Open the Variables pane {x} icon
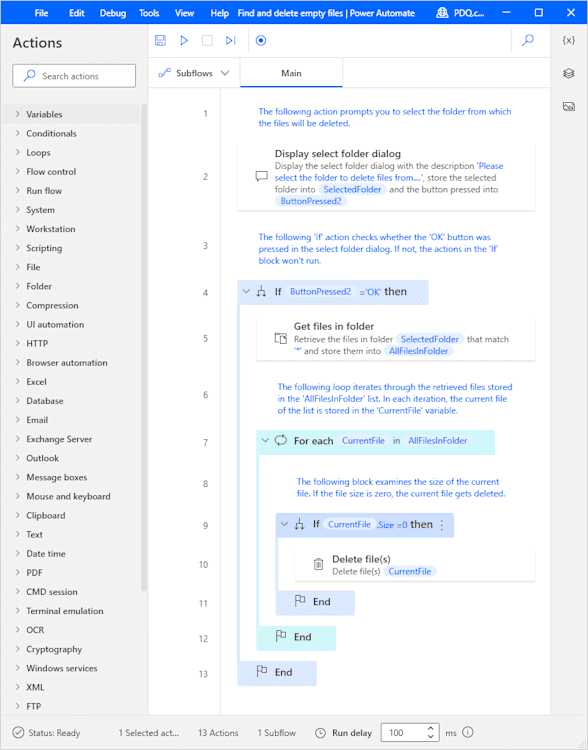This screenshot has height=750, width=588. 568,41
